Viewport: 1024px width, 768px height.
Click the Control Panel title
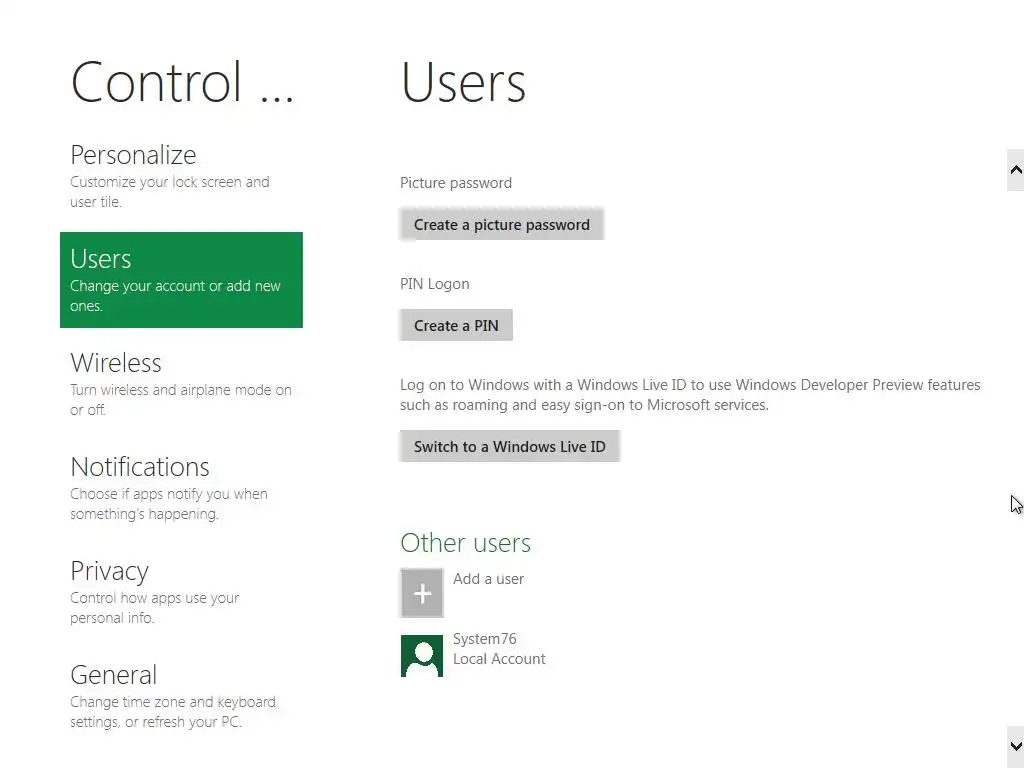182,82
